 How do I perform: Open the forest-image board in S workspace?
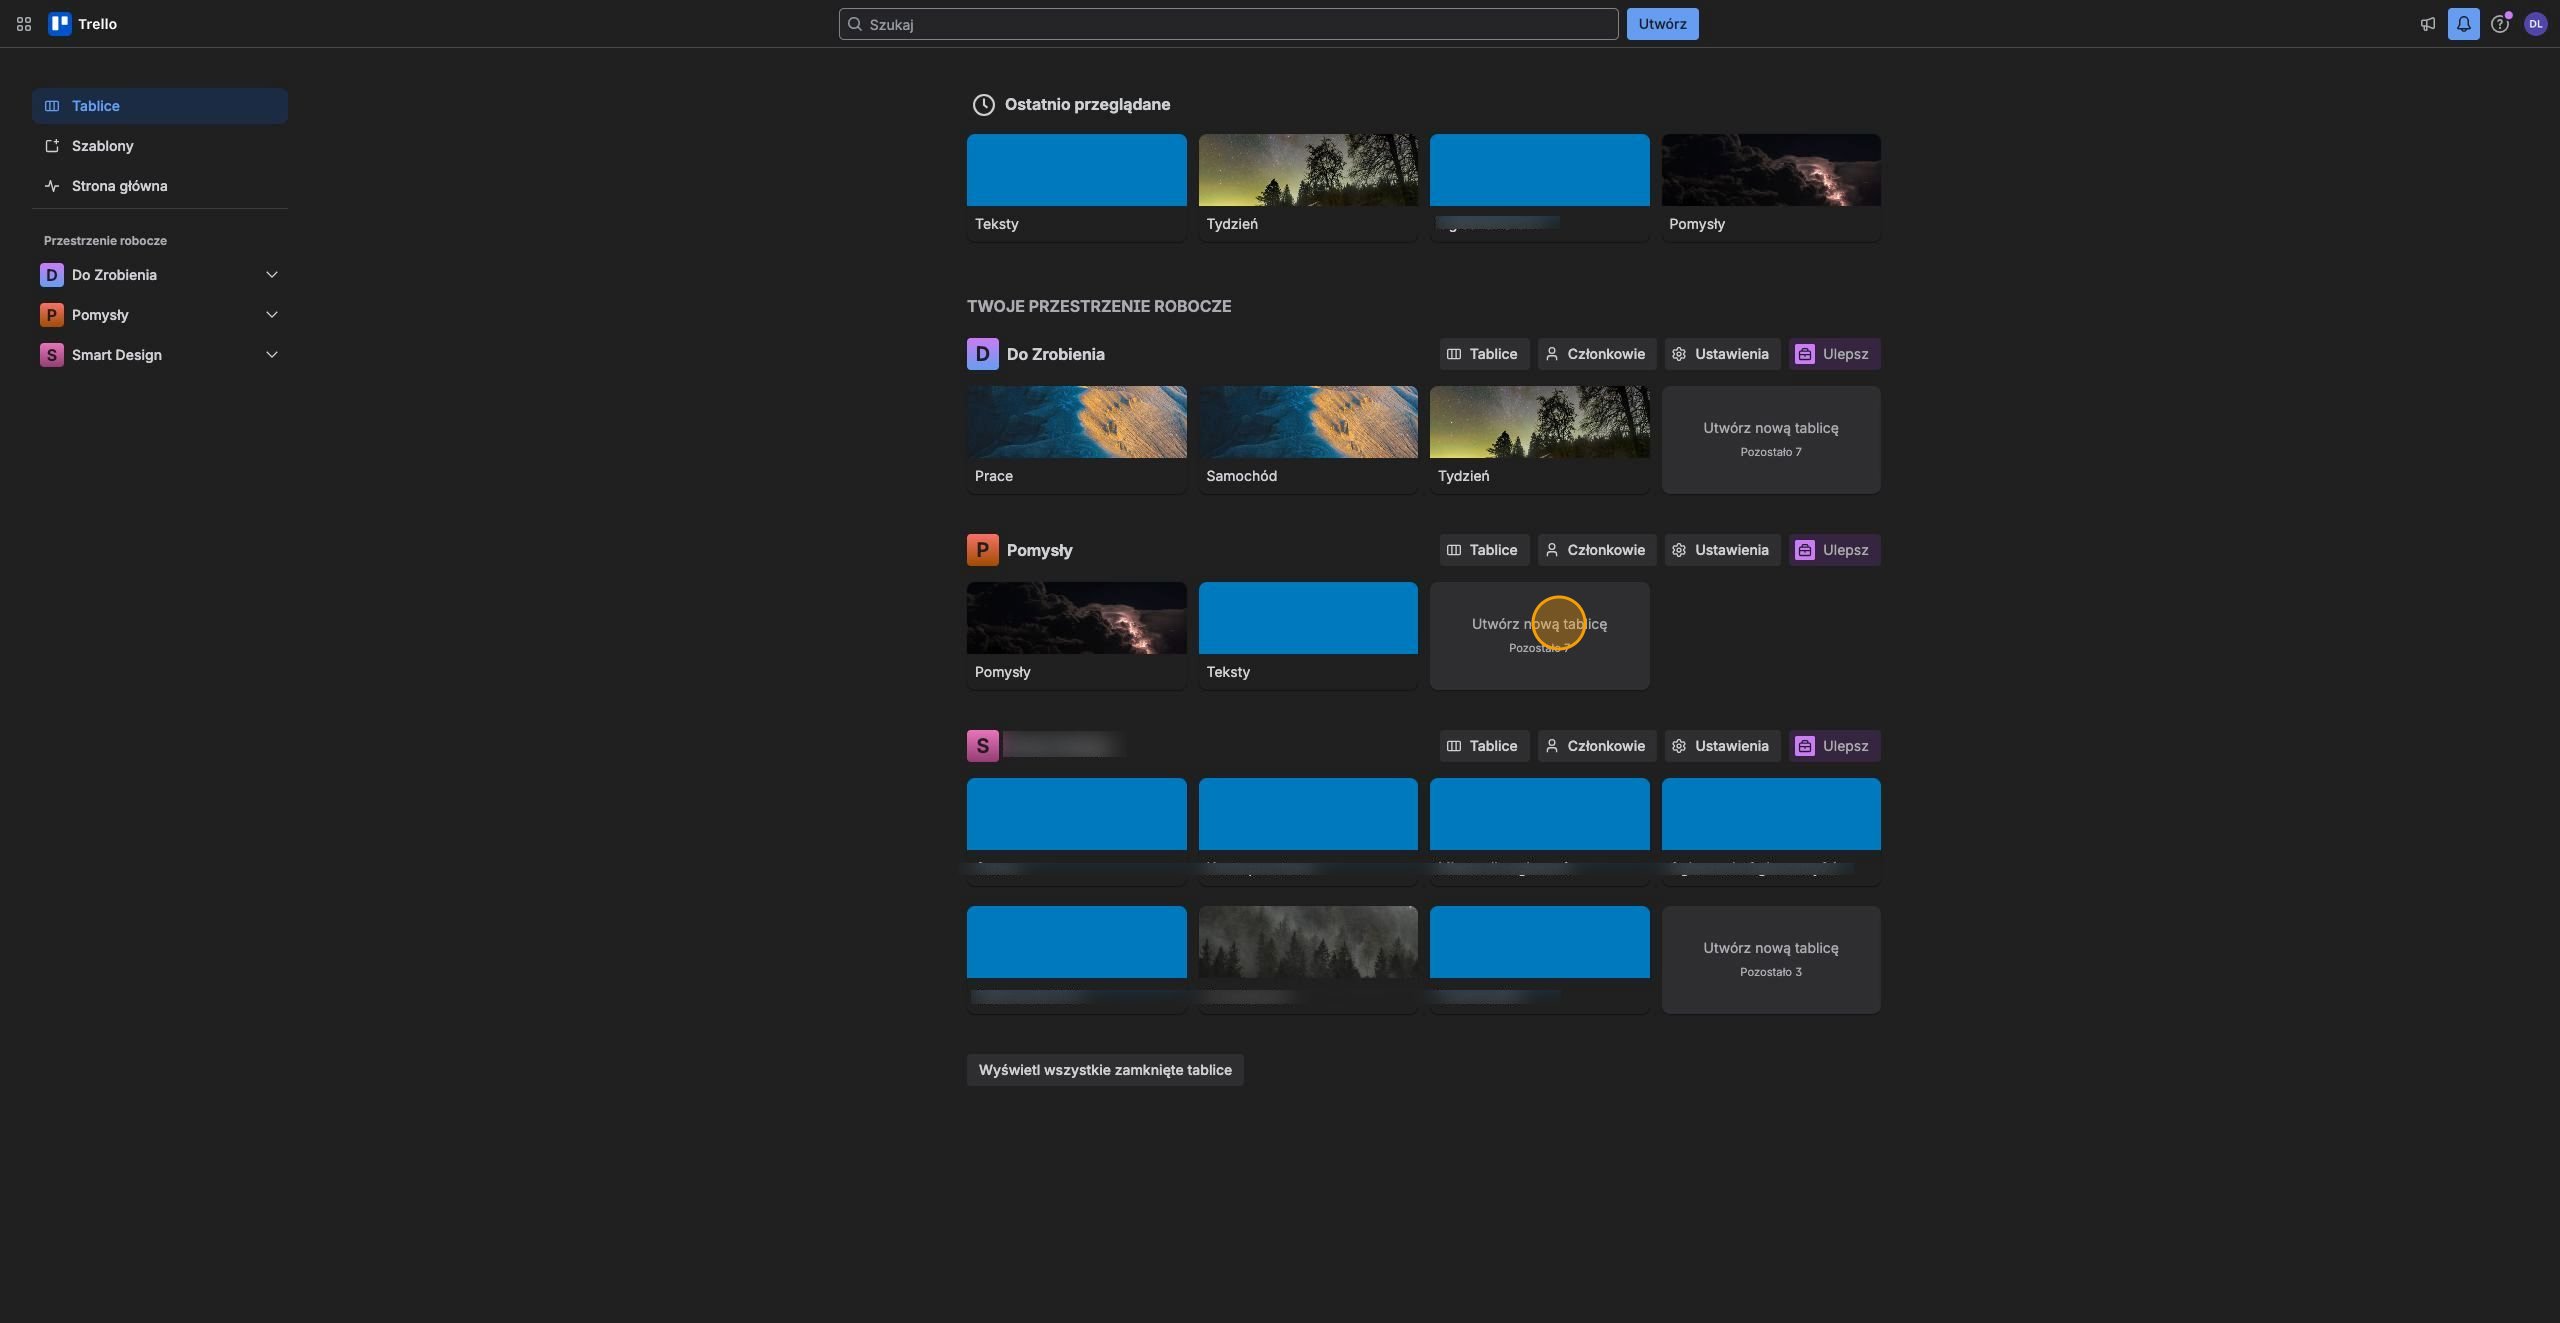pyautogui.click(x=1308, y=960)
